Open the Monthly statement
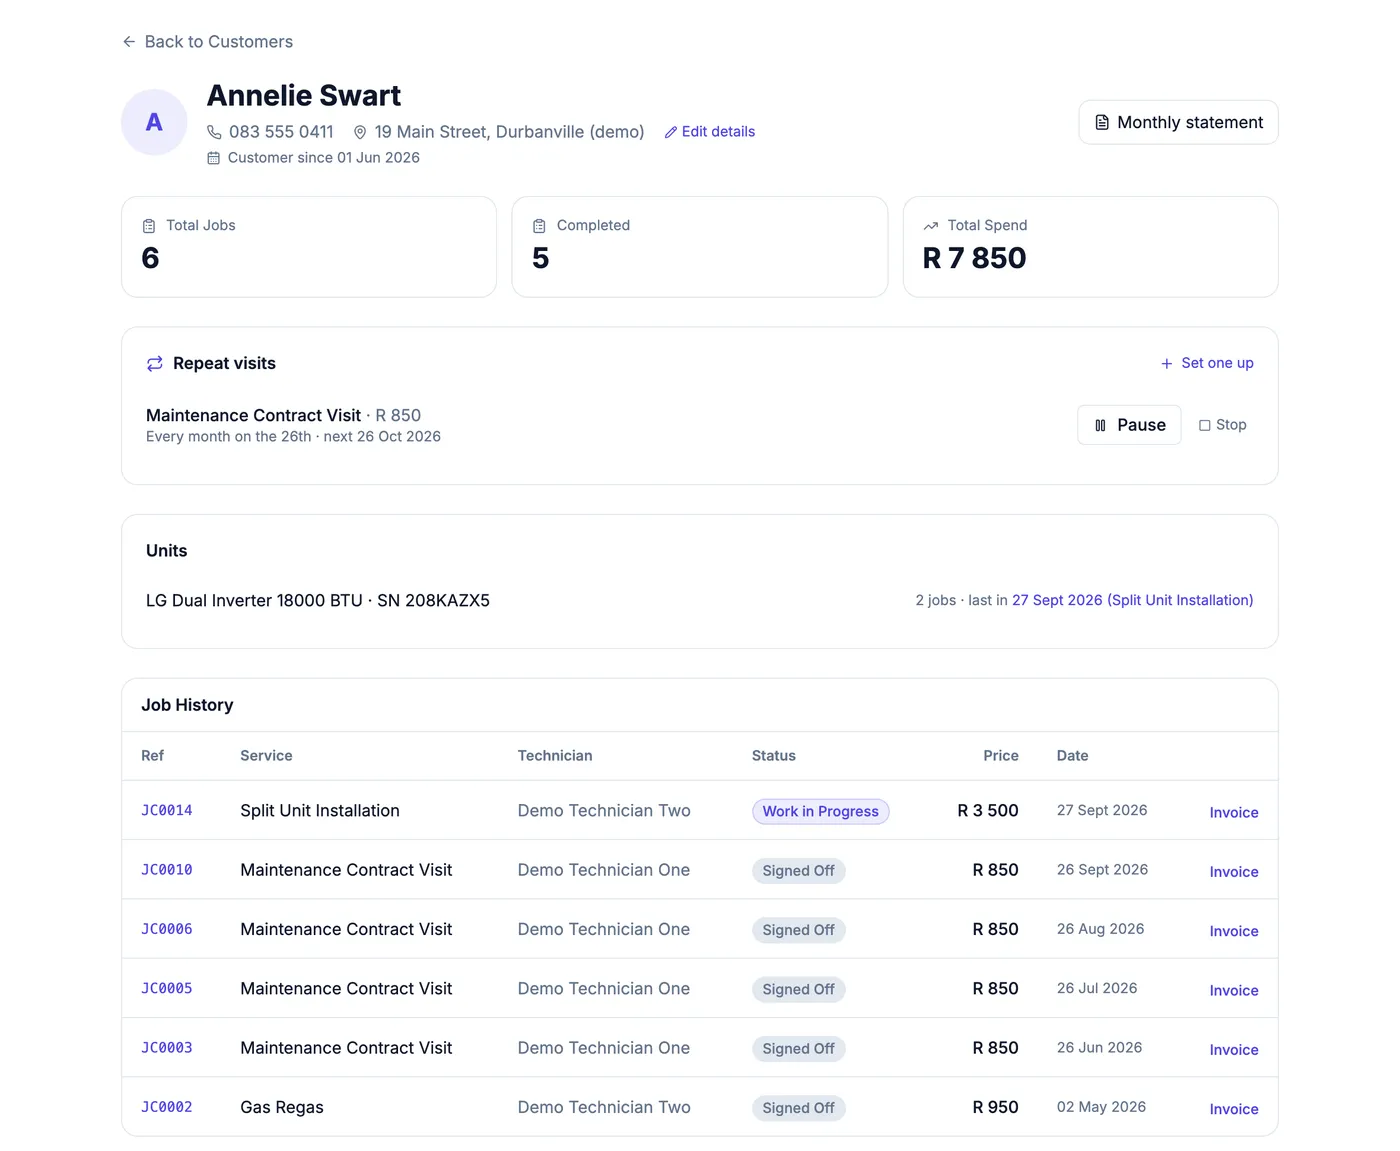 pyautogui.click(x=1178, y=122)
